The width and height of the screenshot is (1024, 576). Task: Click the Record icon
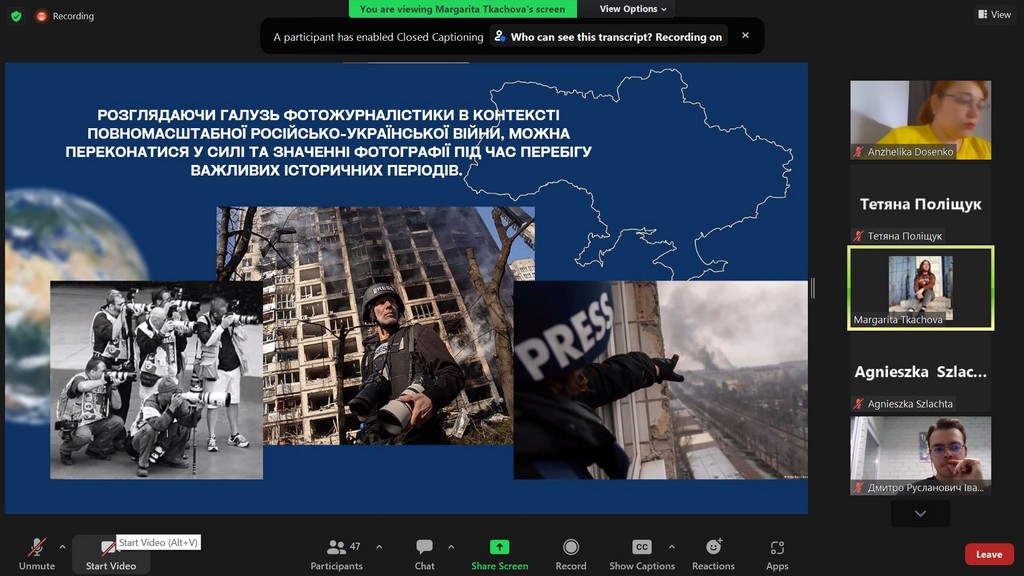[570, 547]
